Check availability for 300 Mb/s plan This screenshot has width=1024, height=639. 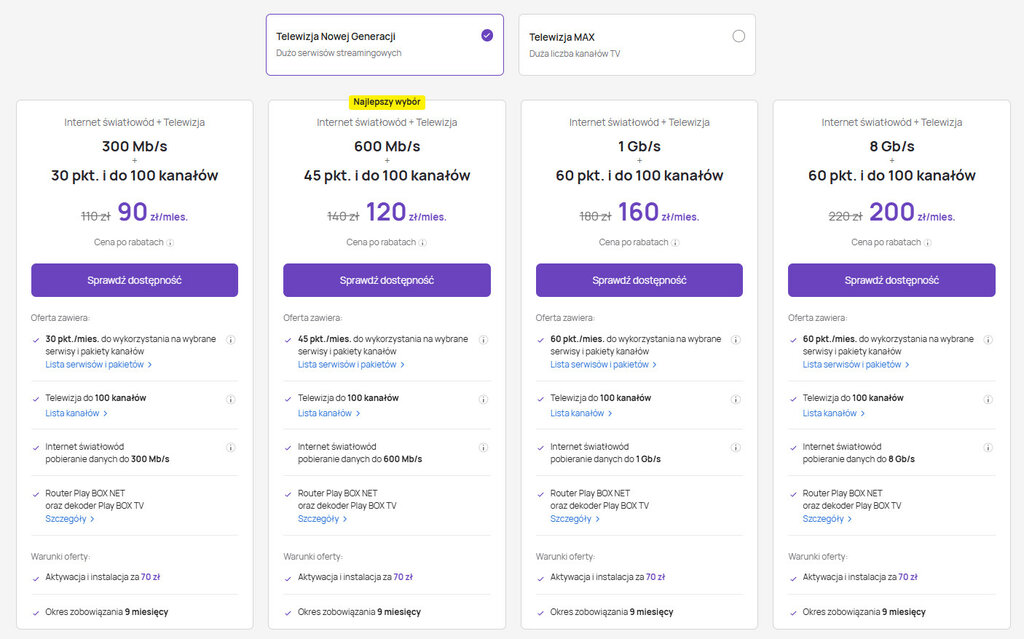click(134, 280)
